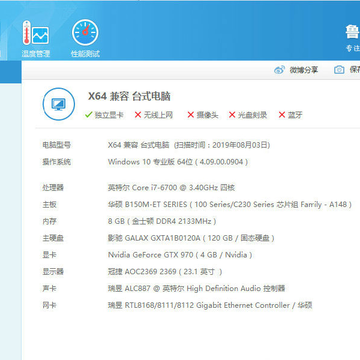Click the AOC2369 monitor value
Image resolution: width=360 pixels, height=360 pixels.
coord(165,272)
